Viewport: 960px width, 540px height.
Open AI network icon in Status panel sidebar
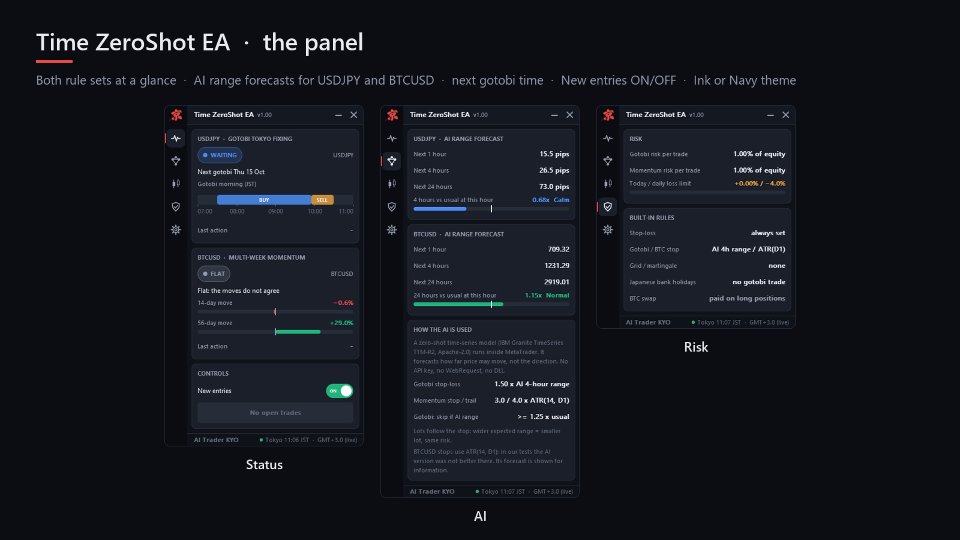click(176, 160)
